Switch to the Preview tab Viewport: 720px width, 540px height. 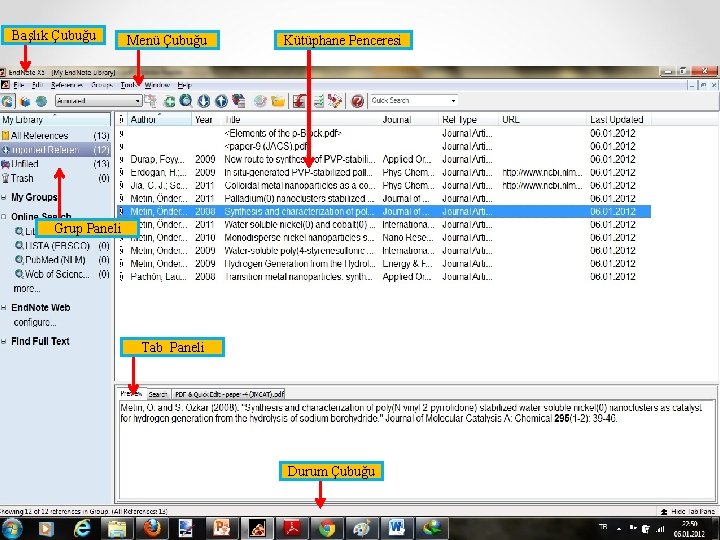coord(131,394)
